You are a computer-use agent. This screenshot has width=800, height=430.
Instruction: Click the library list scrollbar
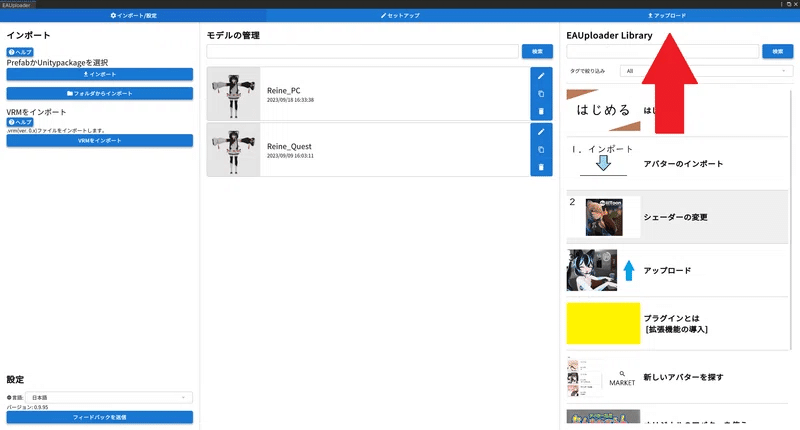click(x=791, y=219)
